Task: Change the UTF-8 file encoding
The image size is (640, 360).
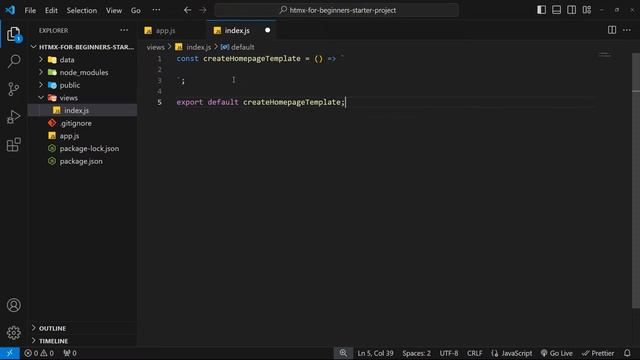Action: (449, 353)
